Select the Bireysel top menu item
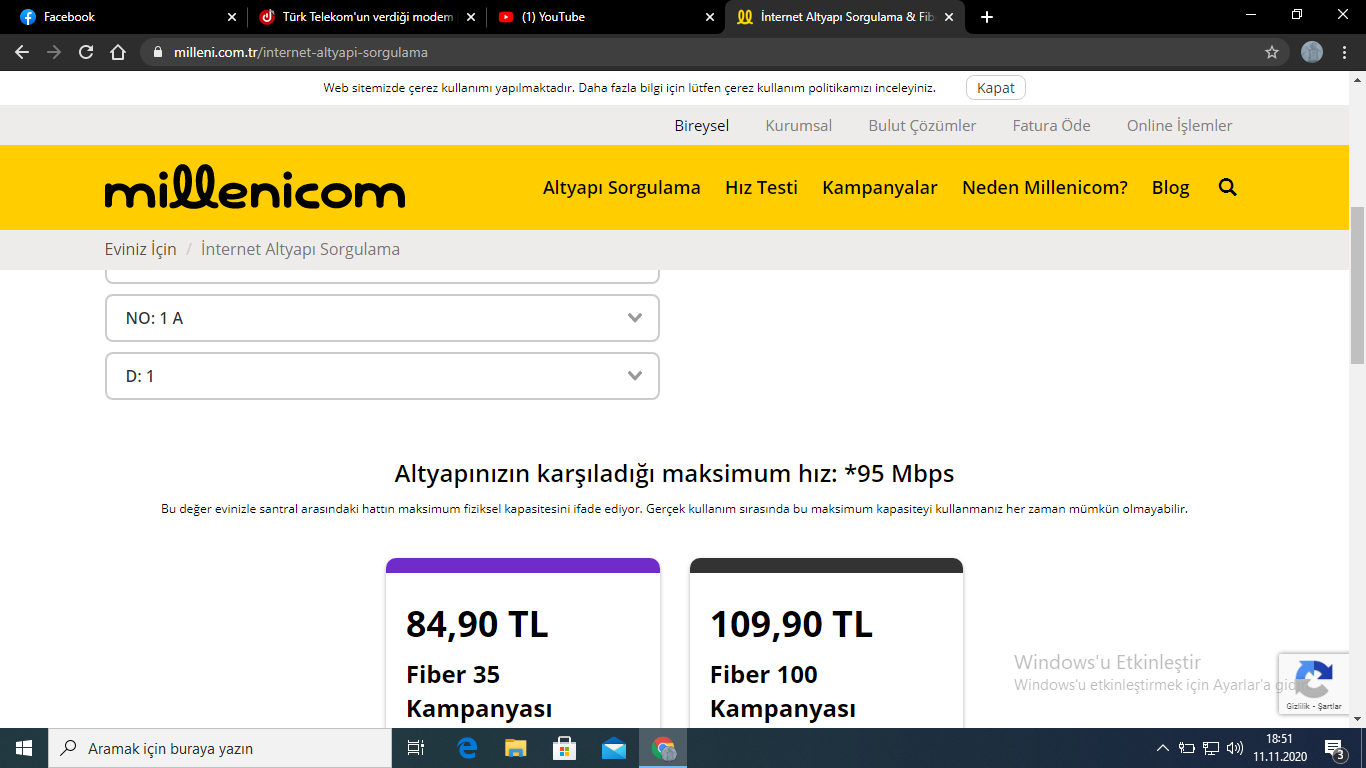 (702, 125)
